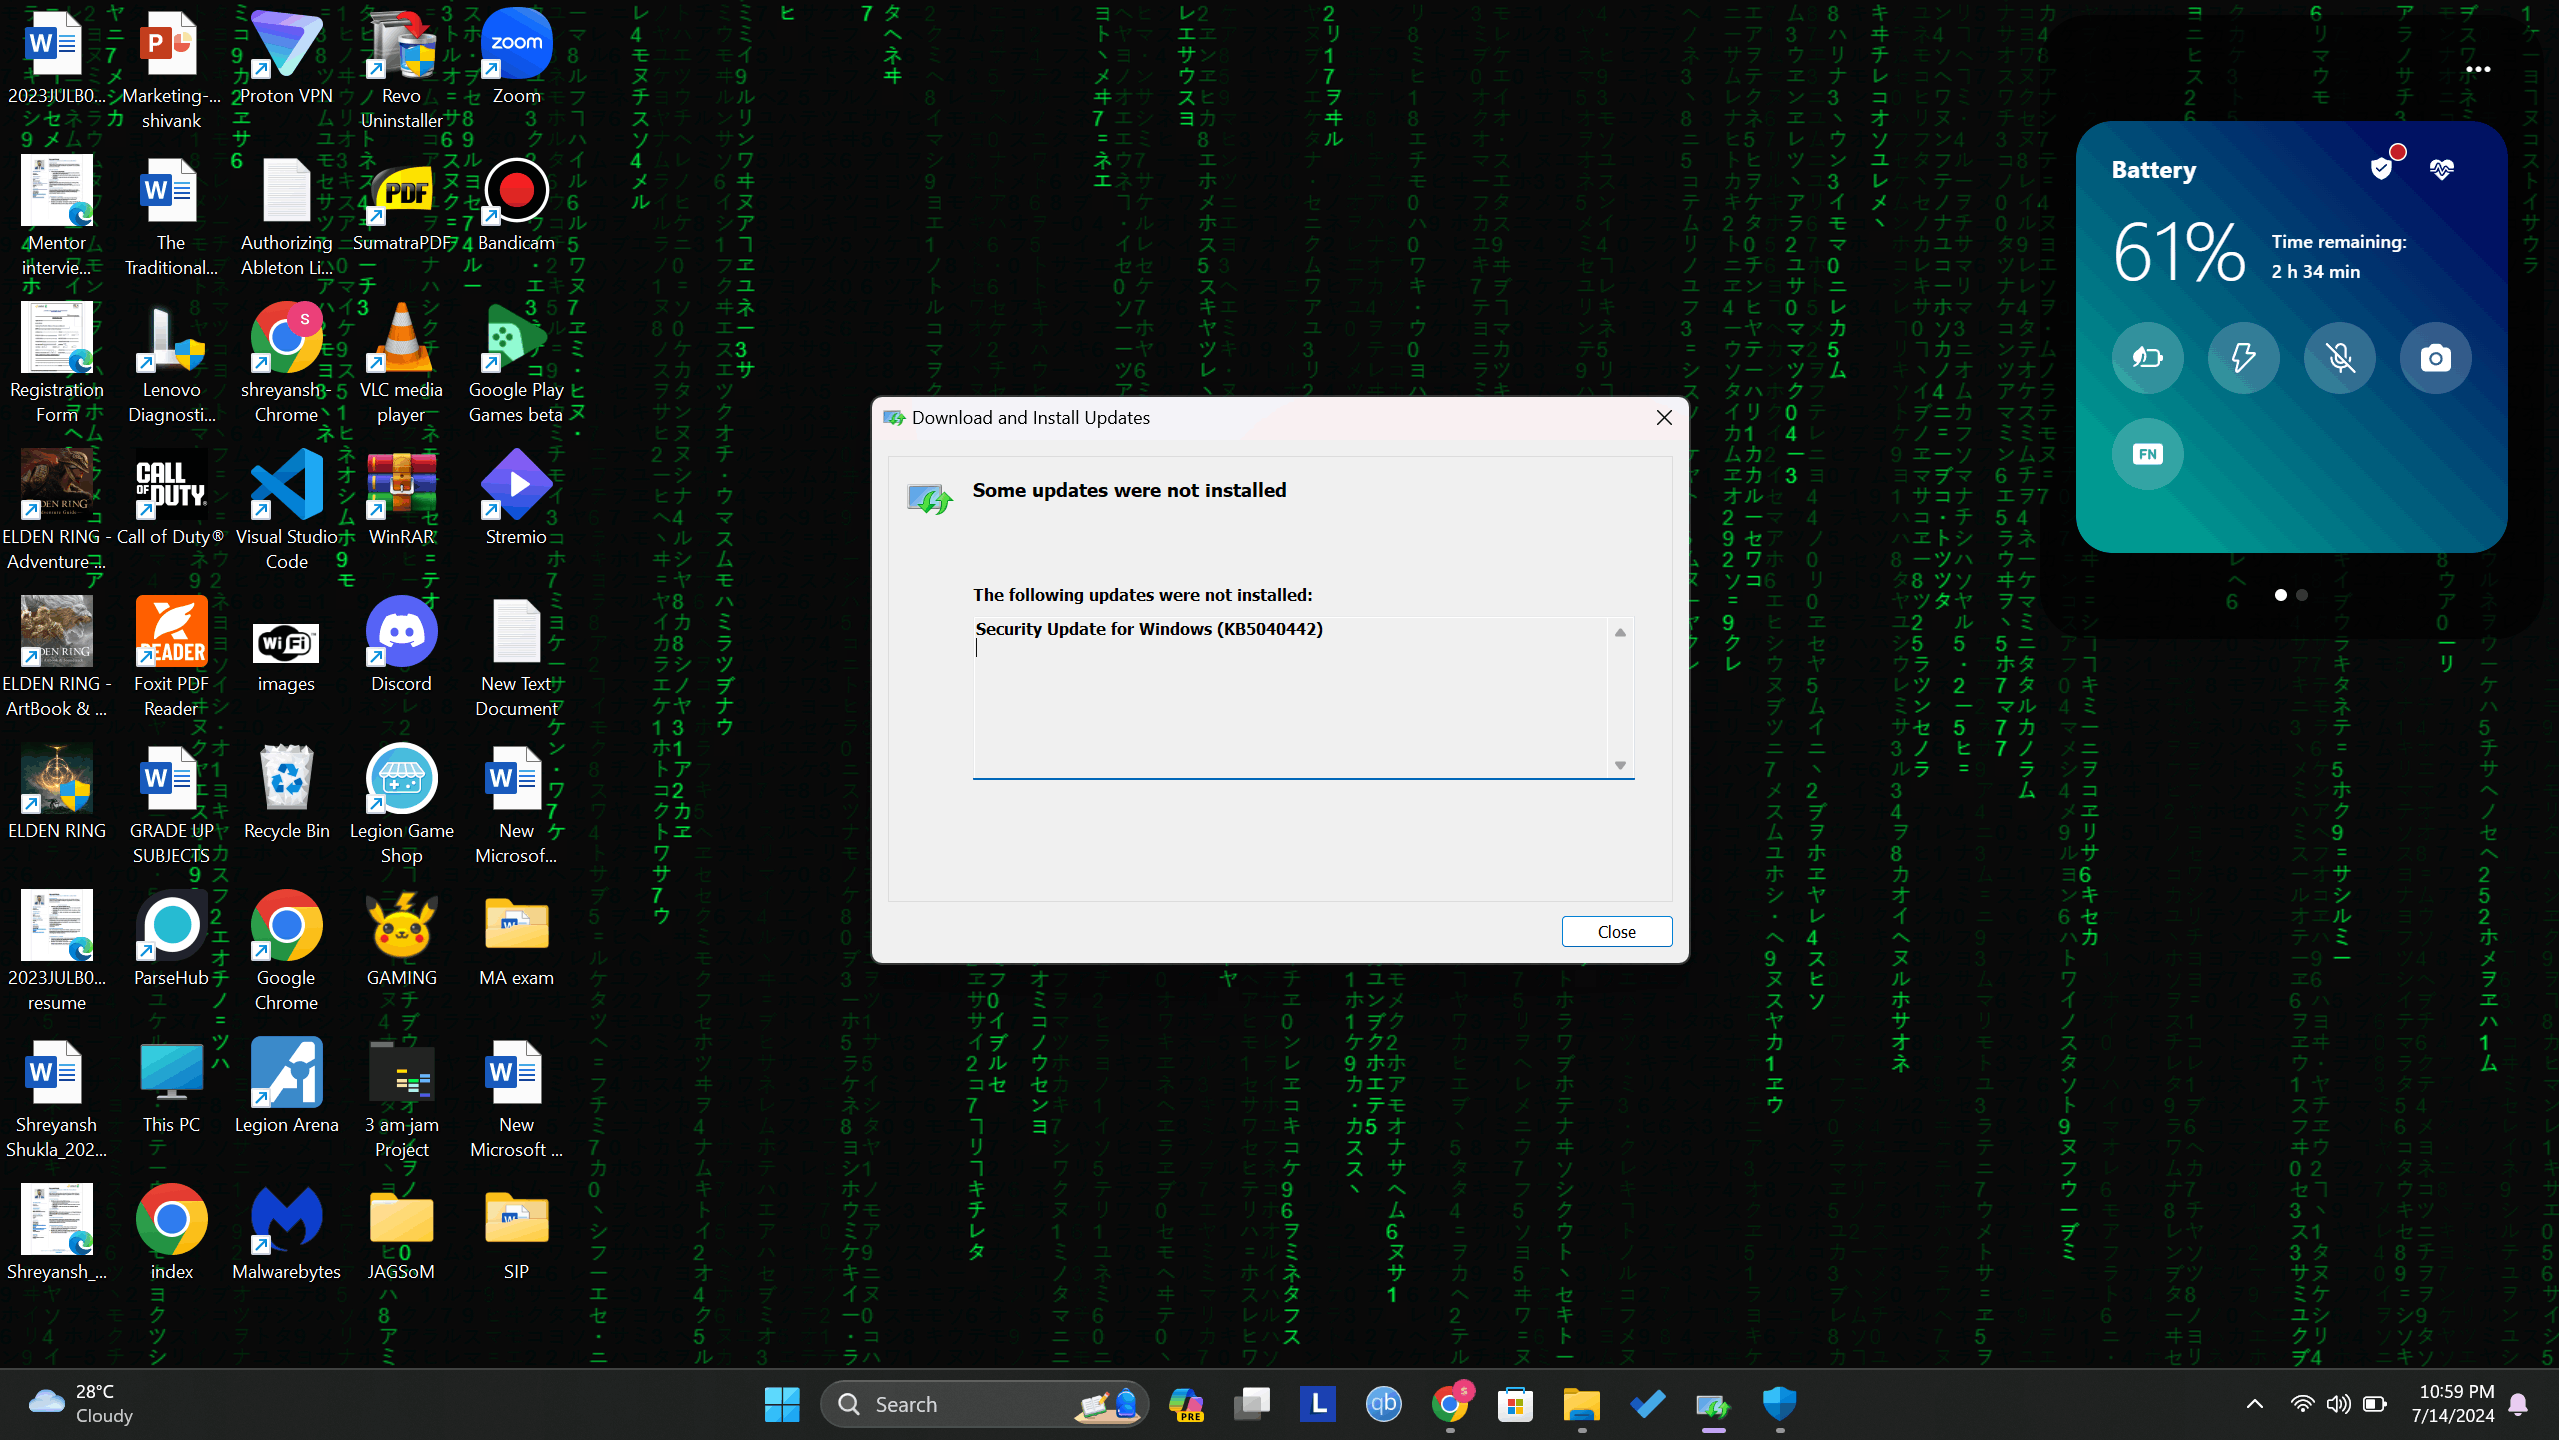Toggle camera privacy button in widget
The height and width of the screenshot is (1440, 2559).
point(2435,357)
